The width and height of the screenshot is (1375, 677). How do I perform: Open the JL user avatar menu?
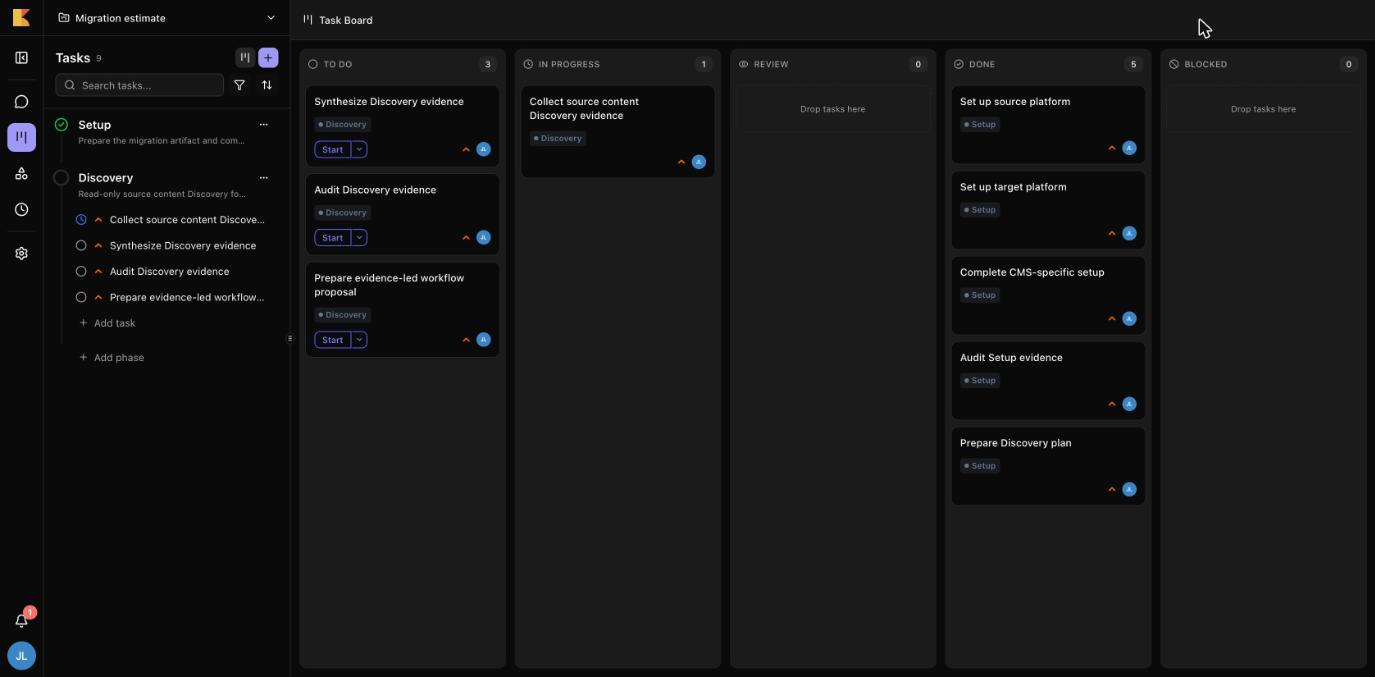(x=21, y=656)
